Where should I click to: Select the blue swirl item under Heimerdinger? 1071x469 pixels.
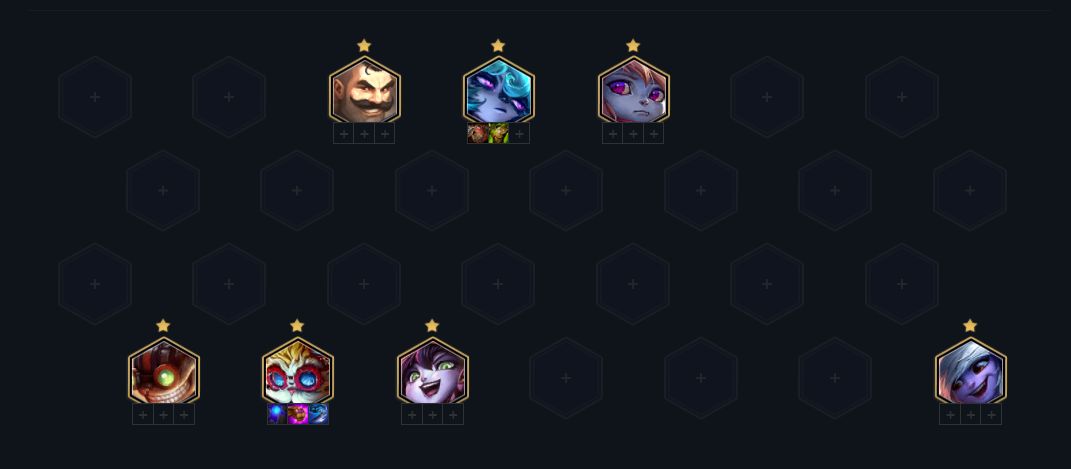click(x=318, y=414)
